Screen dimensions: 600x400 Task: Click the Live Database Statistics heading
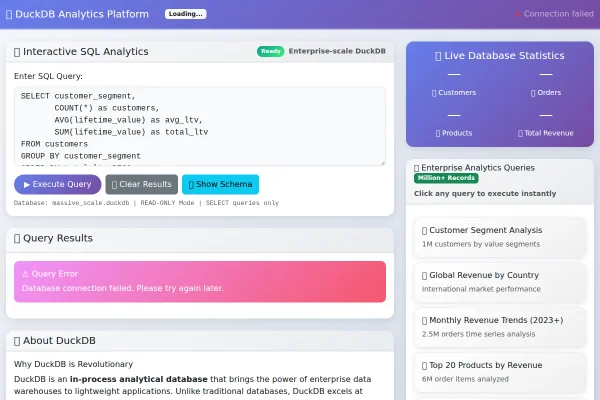pos(500,56)
